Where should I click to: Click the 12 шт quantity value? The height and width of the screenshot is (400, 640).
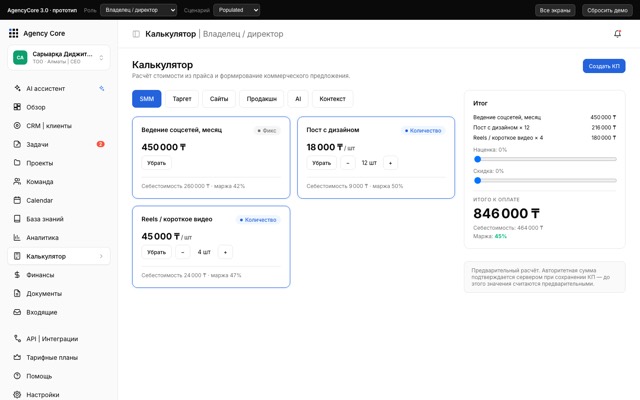(369, 163)
